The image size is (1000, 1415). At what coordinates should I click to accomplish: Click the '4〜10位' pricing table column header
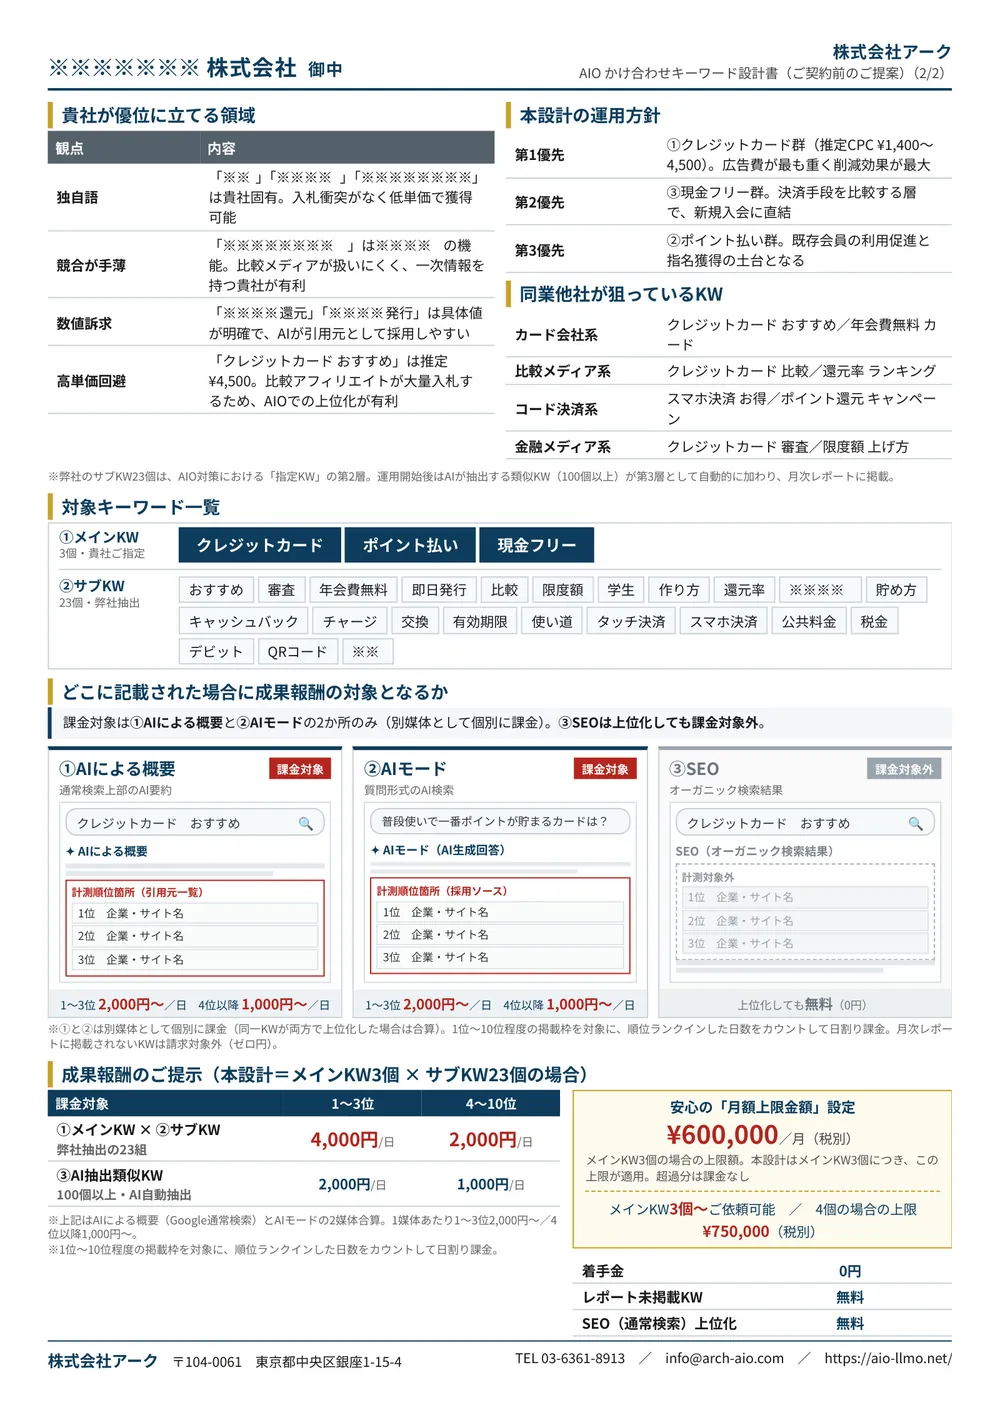click(491, 1104)
